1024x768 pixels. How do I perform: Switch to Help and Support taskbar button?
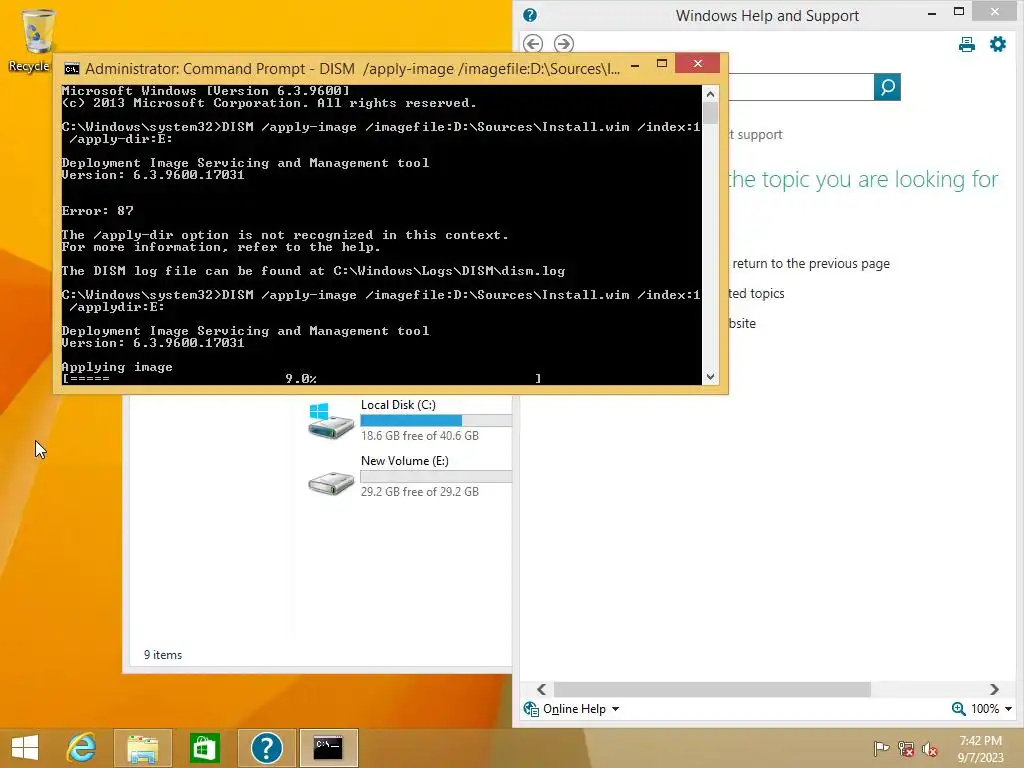click(266, 748)
